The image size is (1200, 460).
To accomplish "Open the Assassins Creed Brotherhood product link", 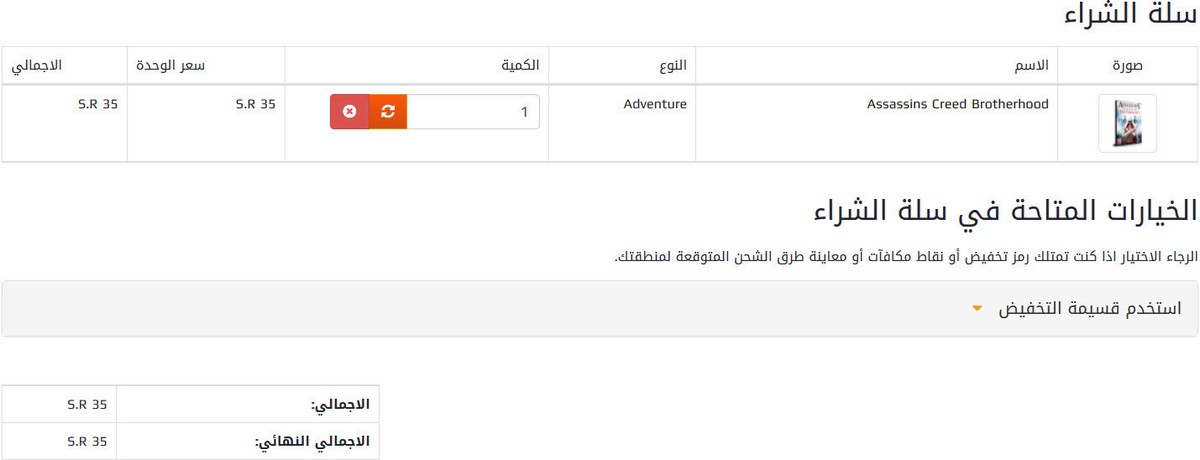I will point(957,103).
